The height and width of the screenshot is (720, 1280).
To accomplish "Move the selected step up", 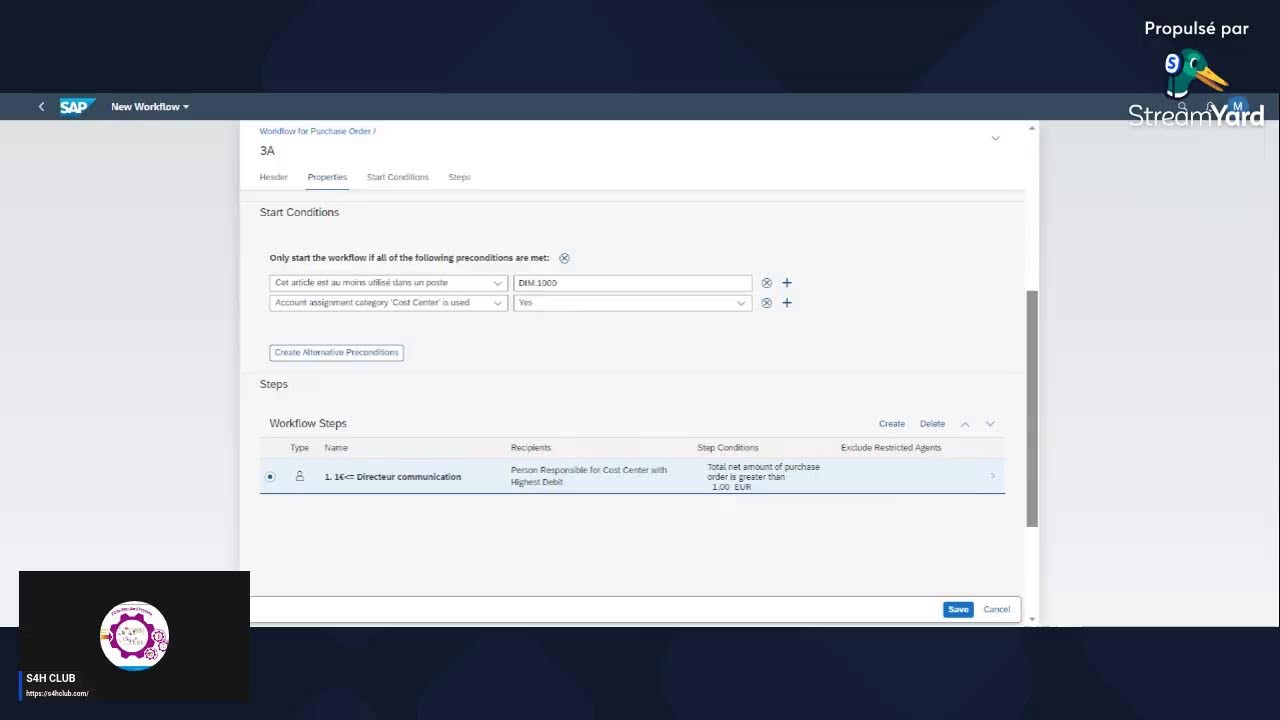I will (965, 424).
